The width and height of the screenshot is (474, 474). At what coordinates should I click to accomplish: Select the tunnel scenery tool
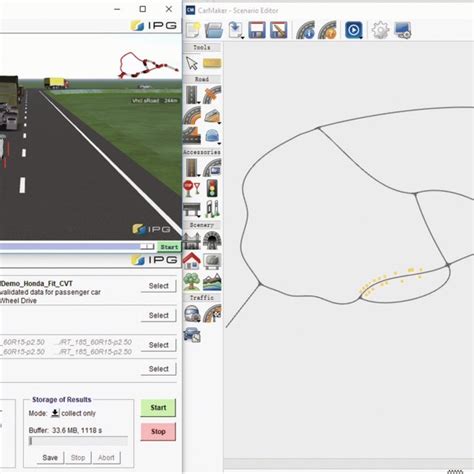(x=212, y=241)
